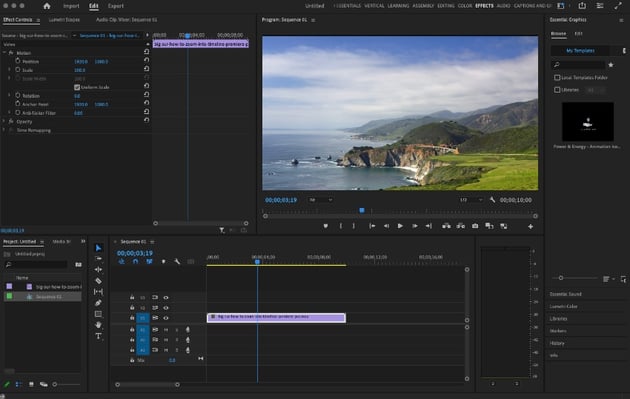Click Go to Out point button
The width and height of the screenshot is (630, 399).
(429, 226)
